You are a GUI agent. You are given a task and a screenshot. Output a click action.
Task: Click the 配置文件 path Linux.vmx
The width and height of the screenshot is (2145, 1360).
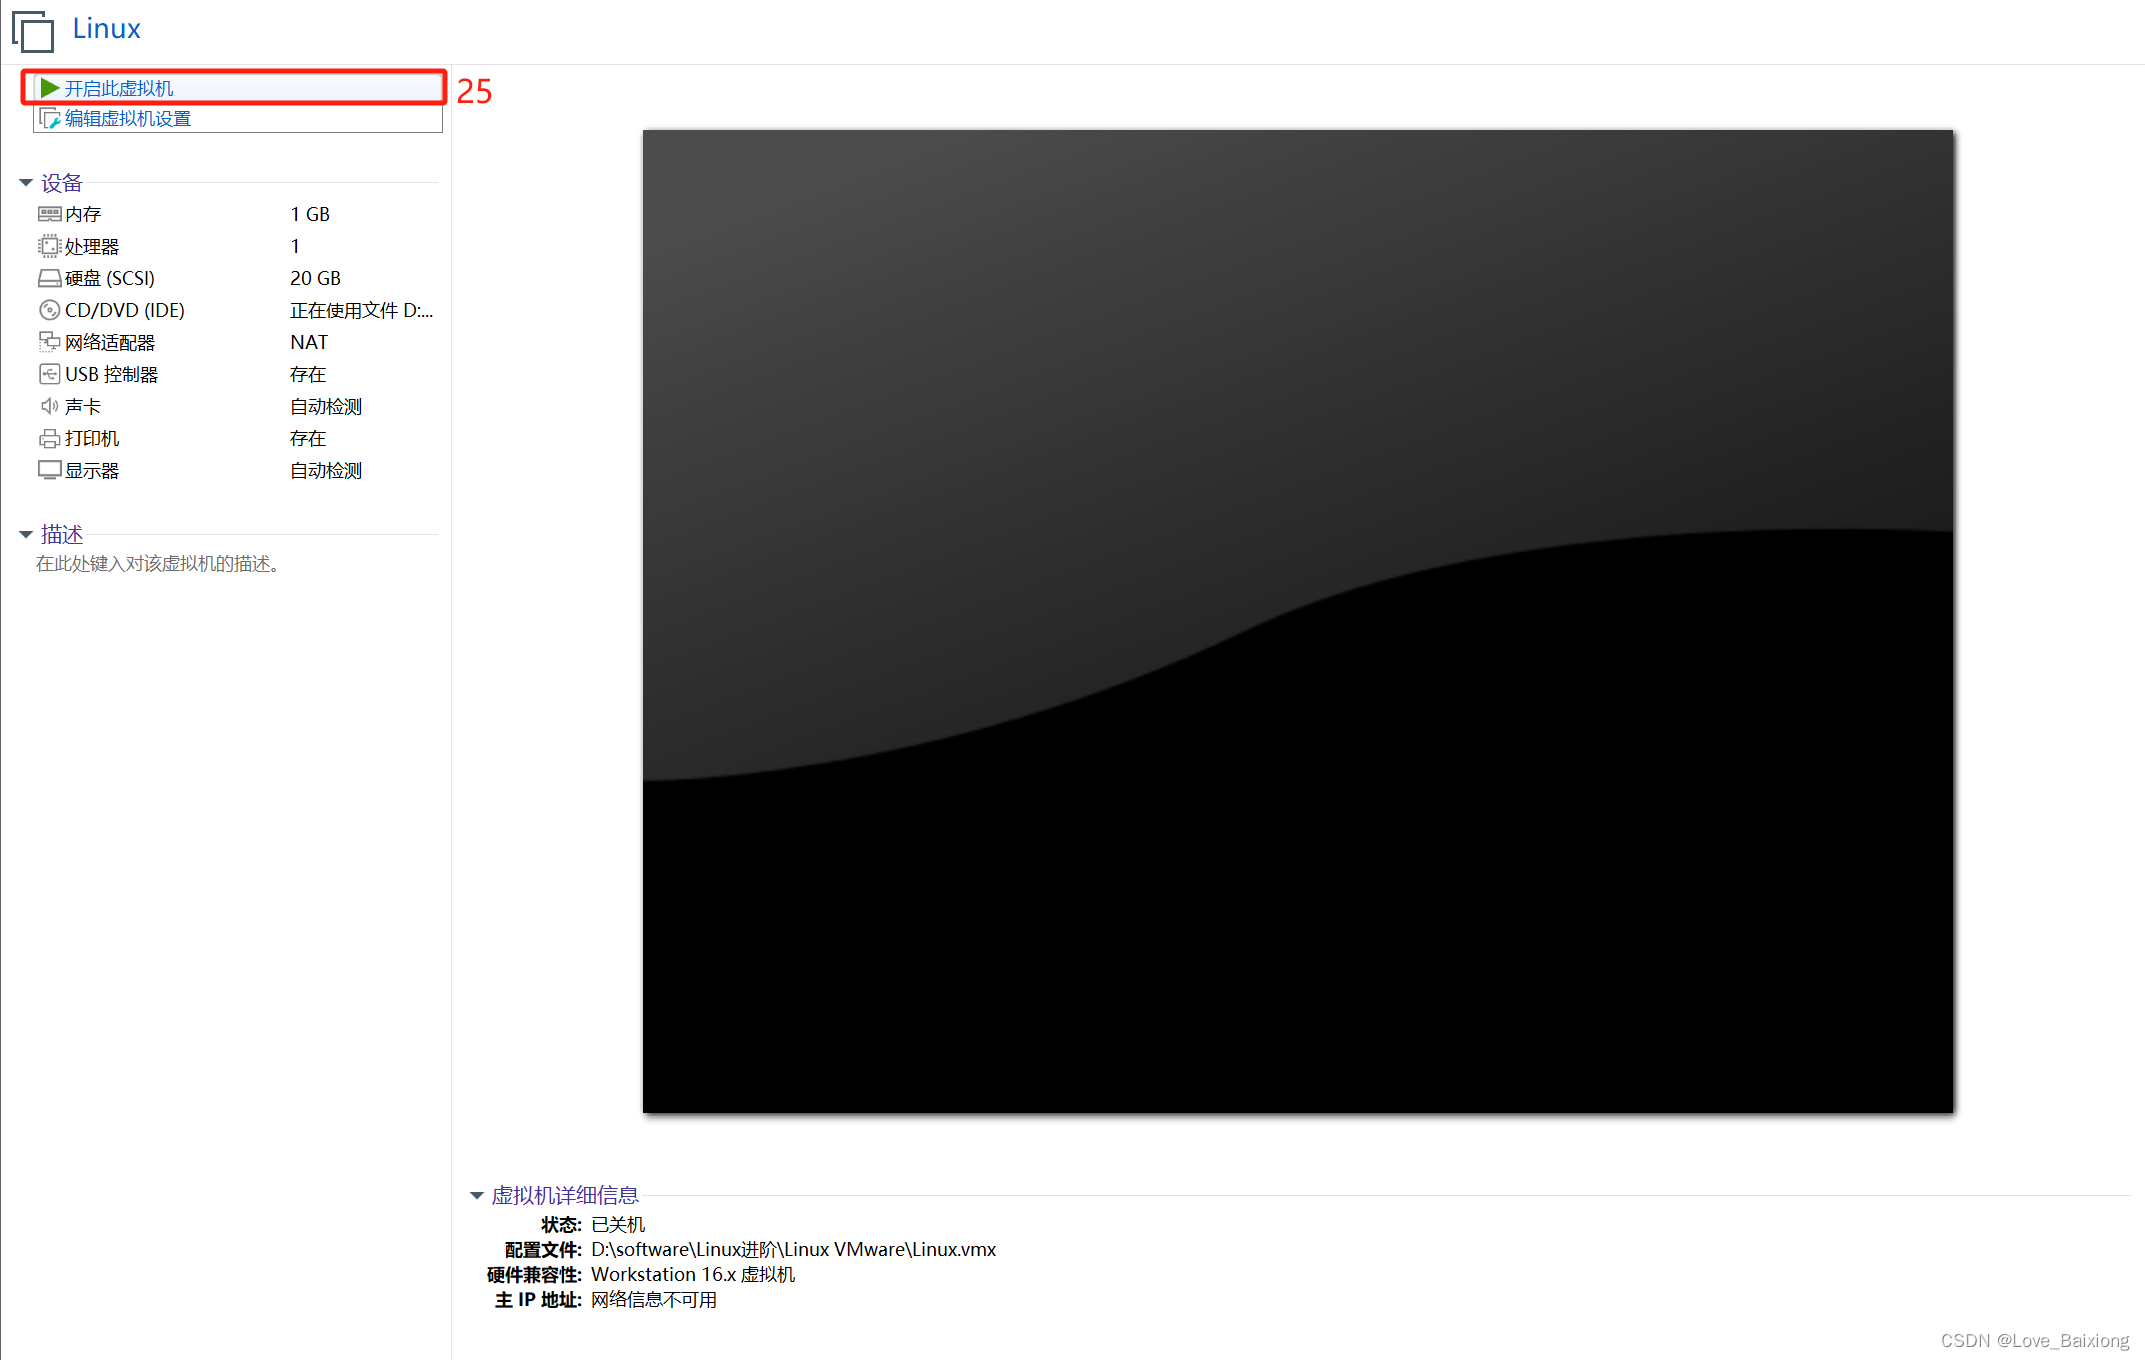click(793, 1249)
